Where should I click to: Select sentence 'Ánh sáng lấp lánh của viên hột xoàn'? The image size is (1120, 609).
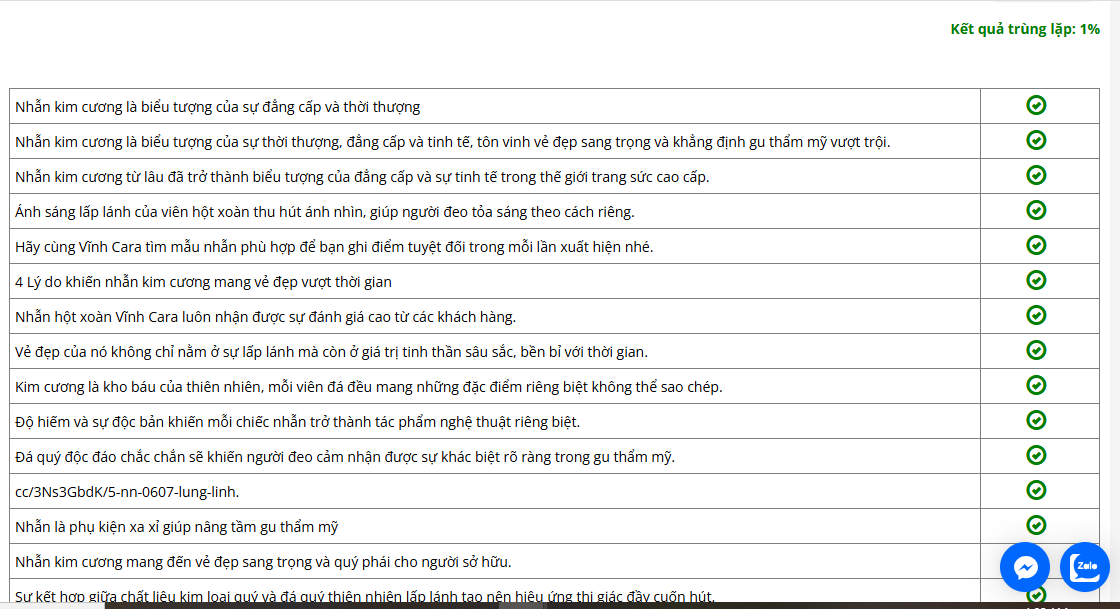click(324, 212)
